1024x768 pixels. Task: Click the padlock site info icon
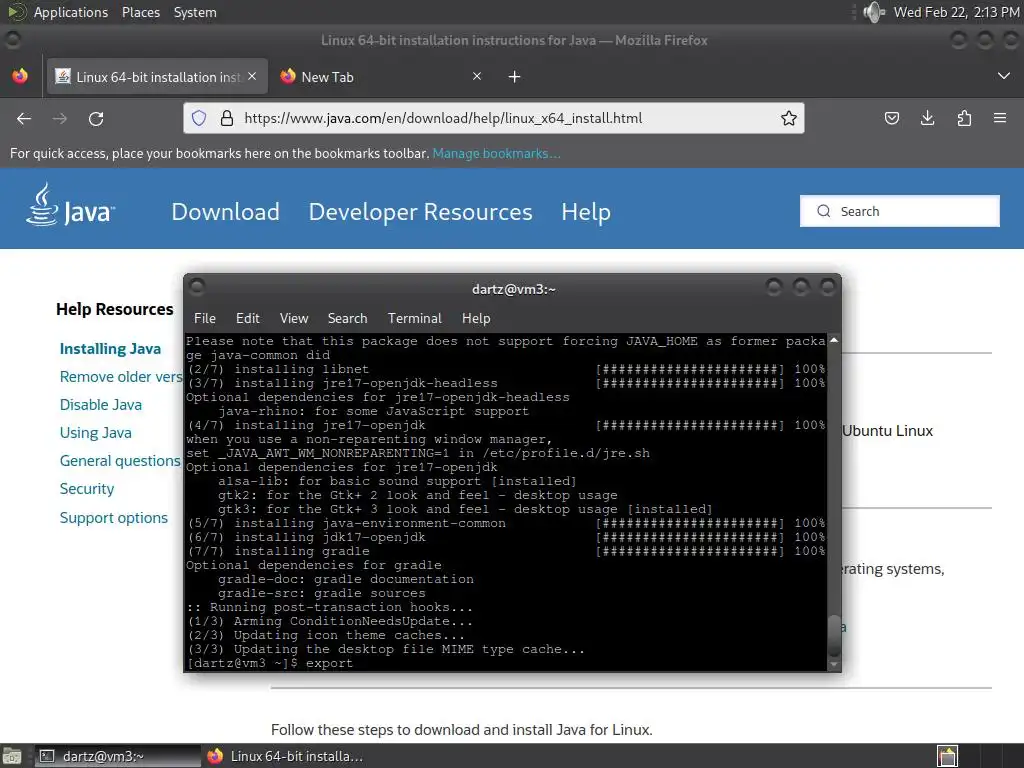[x=227, y=118]
